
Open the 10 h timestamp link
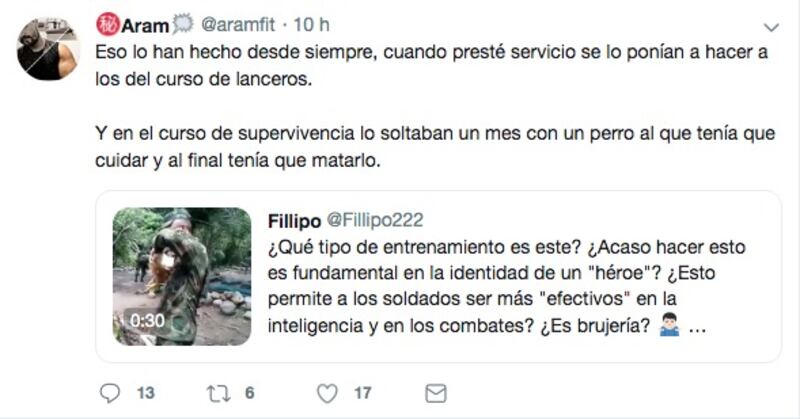311,24
